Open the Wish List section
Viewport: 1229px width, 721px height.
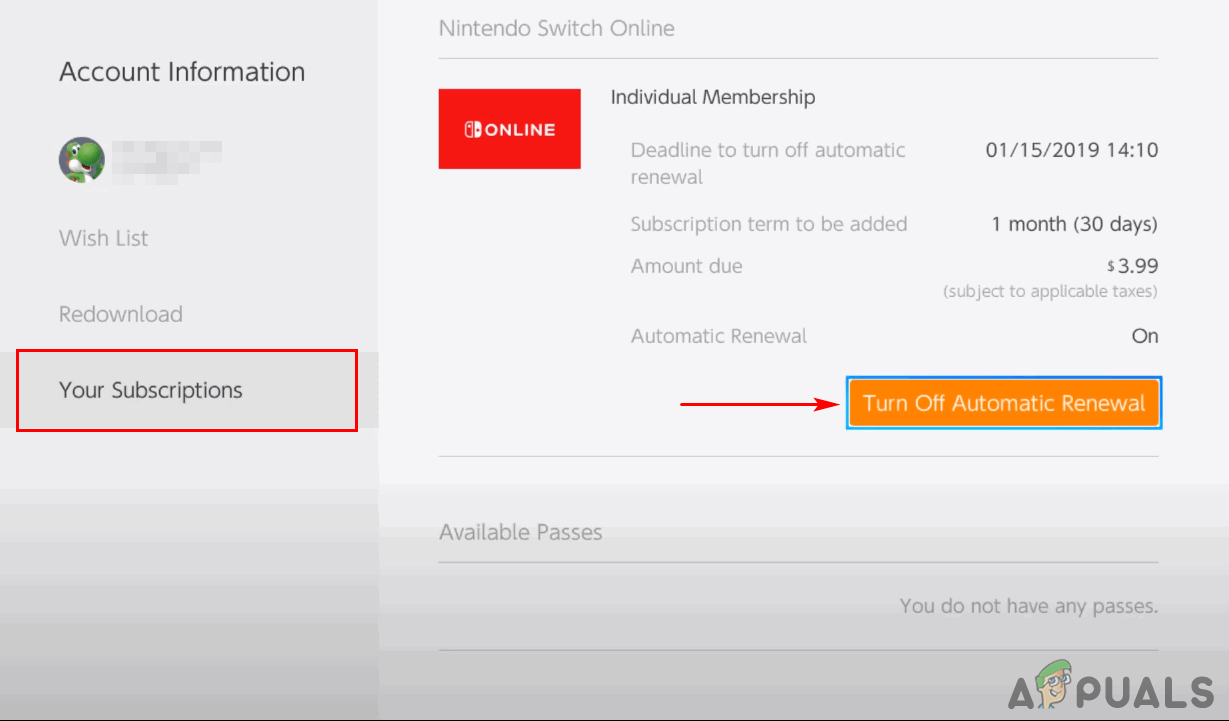104,238
